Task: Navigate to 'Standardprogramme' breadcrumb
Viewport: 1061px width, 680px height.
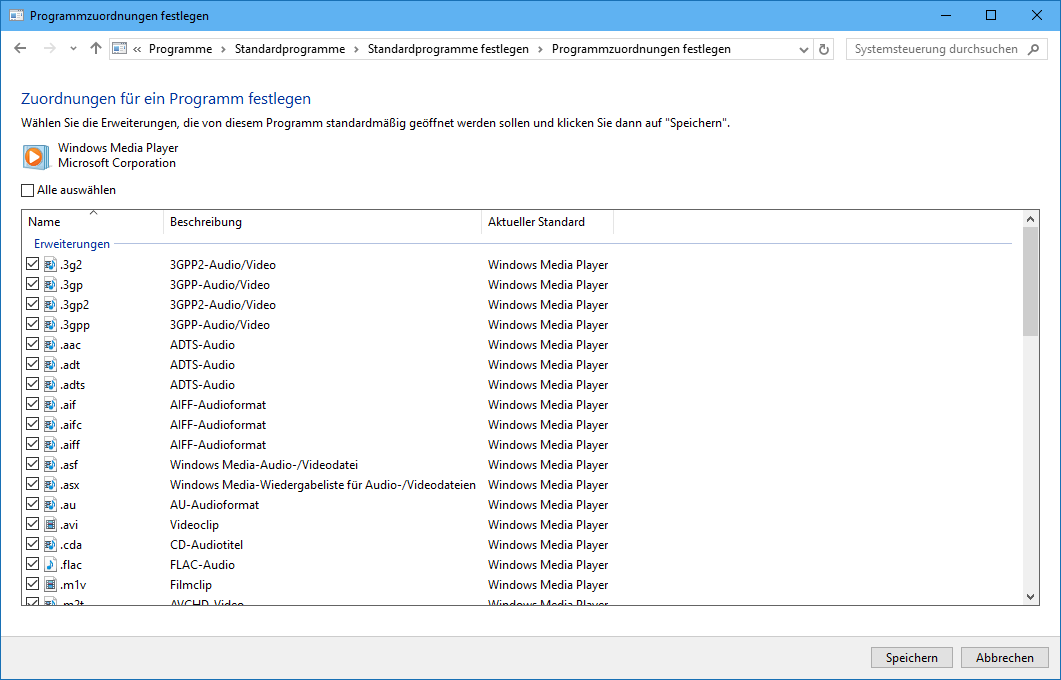Action: (290, 49)
